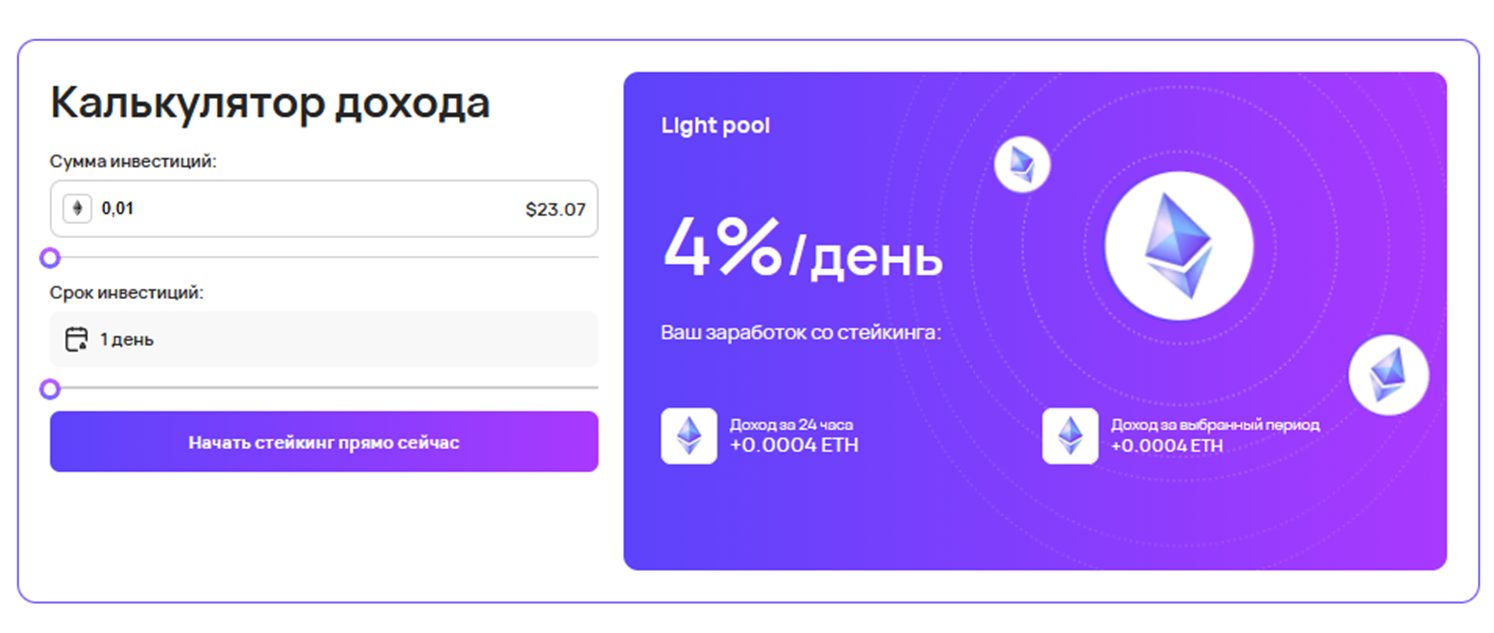The height and width of the screenshot is (633, 1494).
Task: Click the "Калькулятор дохода" heading
Action: (270, 103)
